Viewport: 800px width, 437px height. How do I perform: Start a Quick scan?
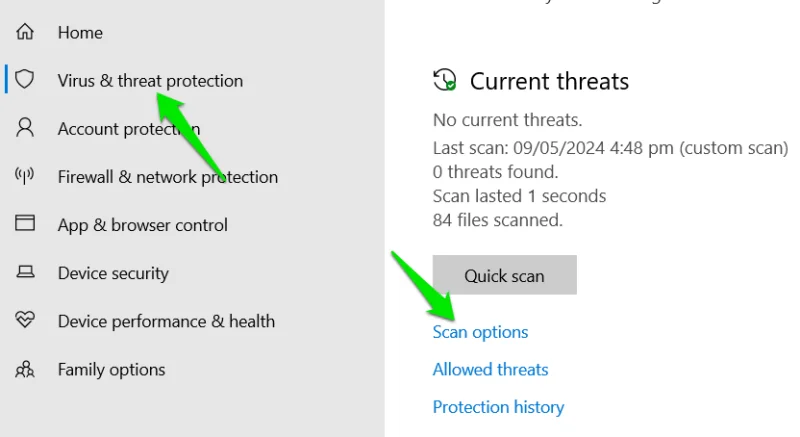[x=504, y=275]
